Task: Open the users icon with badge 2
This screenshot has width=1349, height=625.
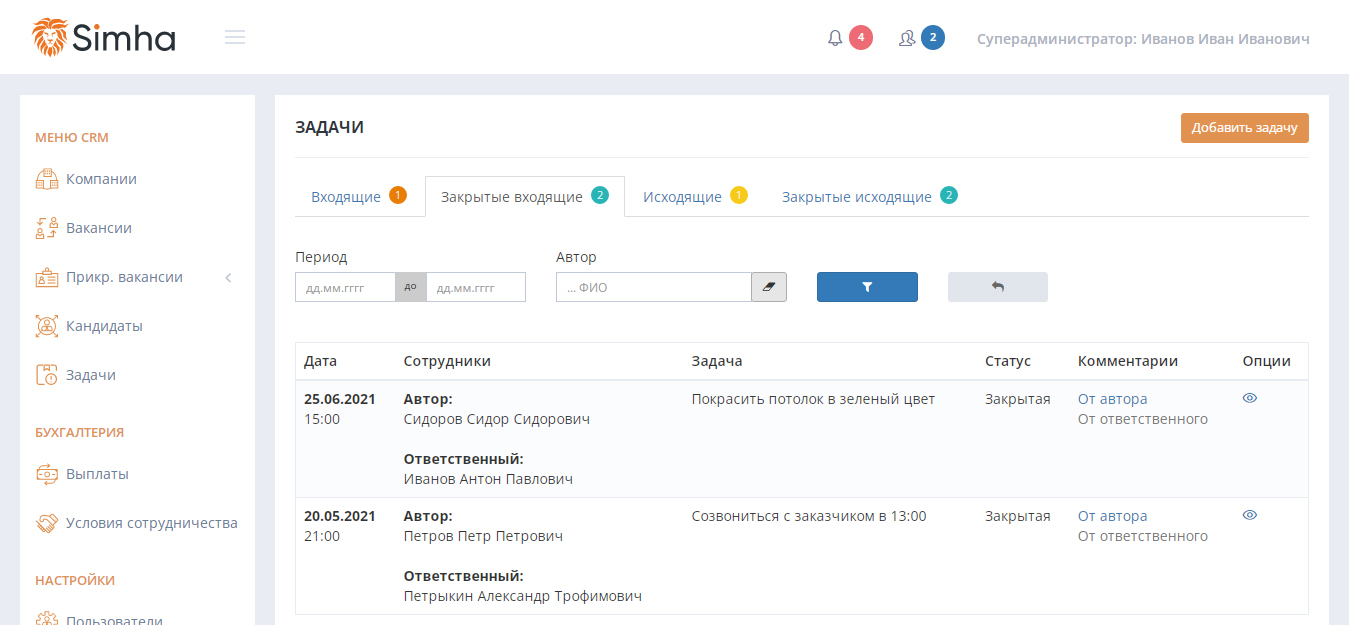Action: click(907, 38)
